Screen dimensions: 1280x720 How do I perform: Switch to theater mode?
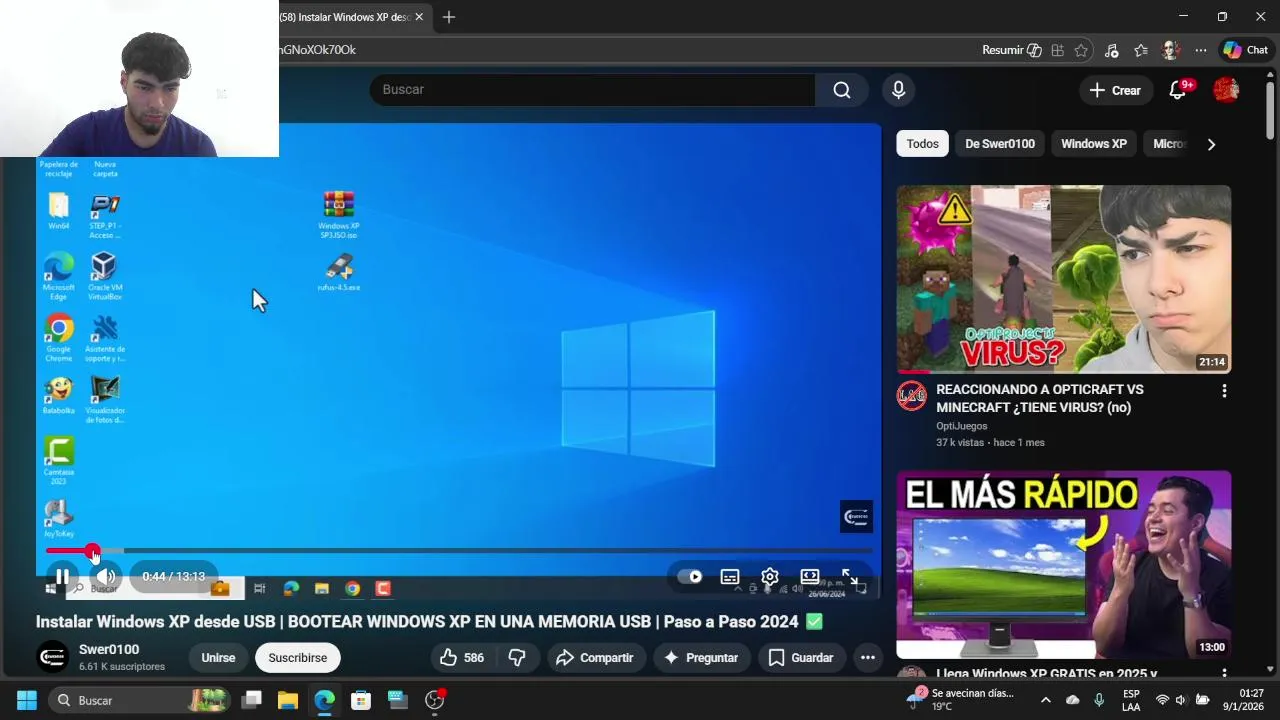[x=810, y=577]
